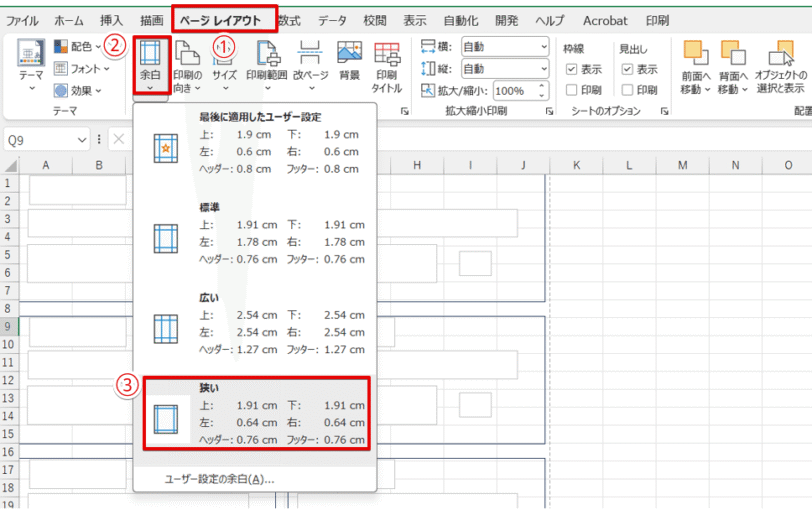This screenshot has height=515, width=812.
Task: Select row 1 header
Action: (x=9, y=183)
